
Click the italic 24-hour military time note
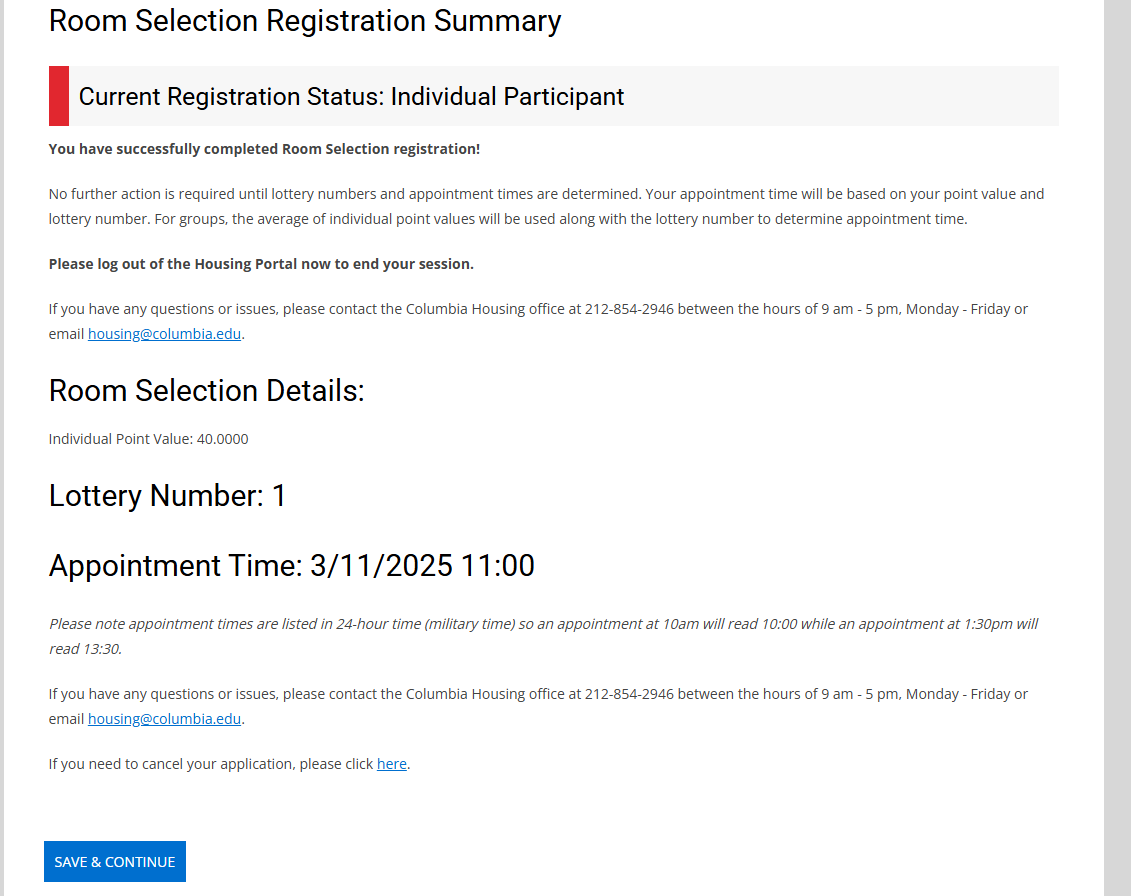[x=543, y=624]
